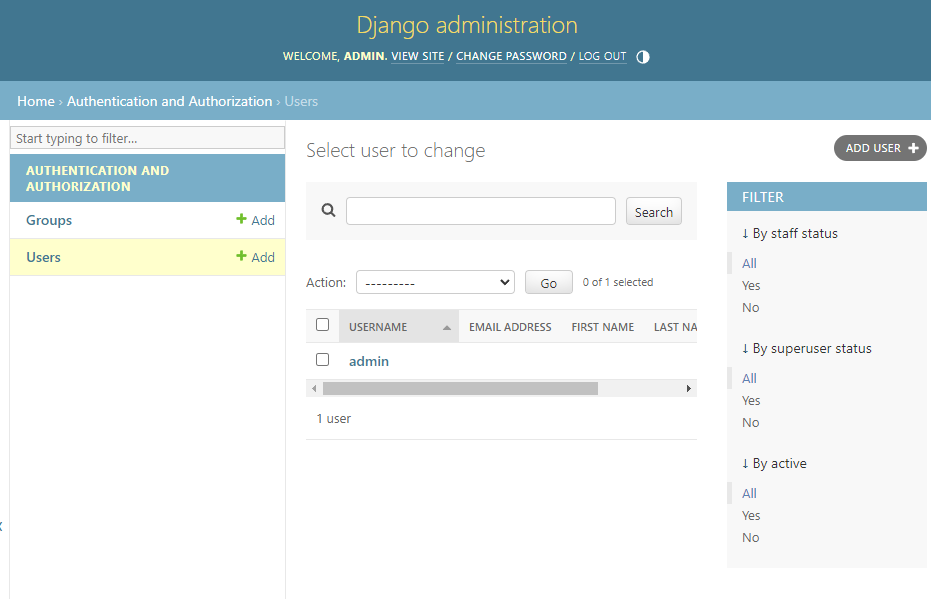Focus the user search input field

pyautogui.click(x=480, y=211)
